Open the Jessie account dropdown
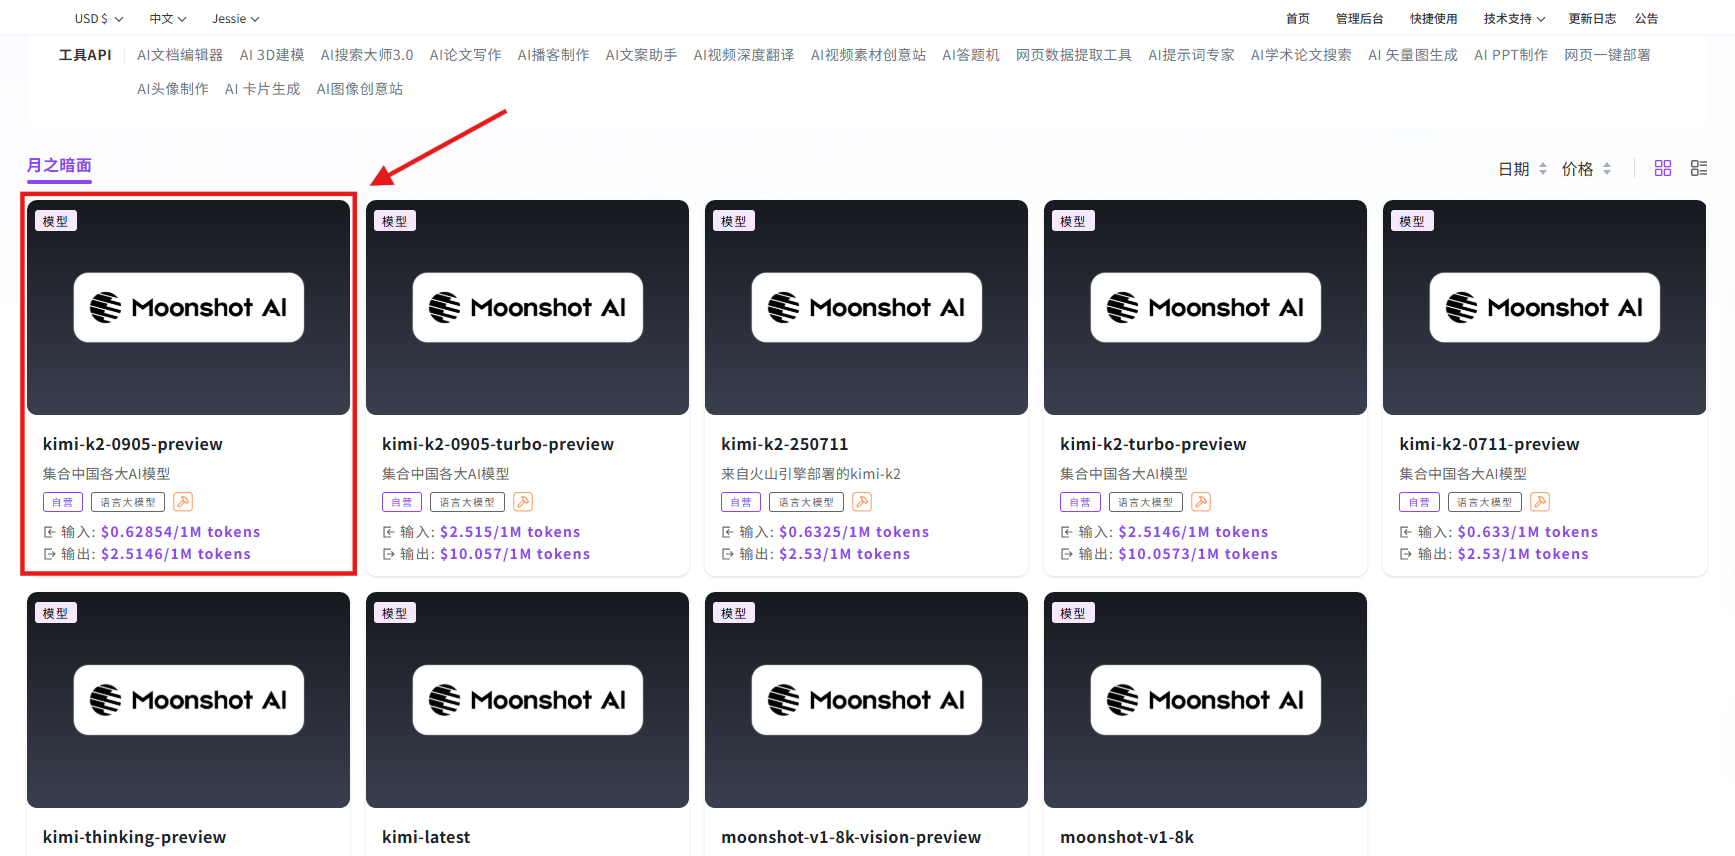The height and width of the screenshot is (856, 1735). tap(236, 19)
